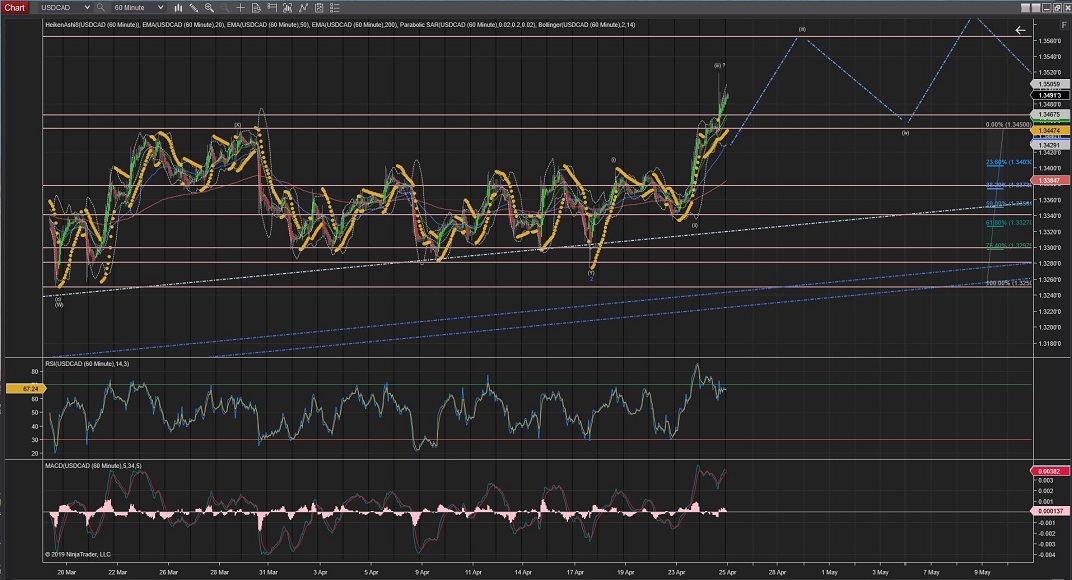Click the Chart tab label
This screenshot has width=1072, height=580.
click(15, 7)
